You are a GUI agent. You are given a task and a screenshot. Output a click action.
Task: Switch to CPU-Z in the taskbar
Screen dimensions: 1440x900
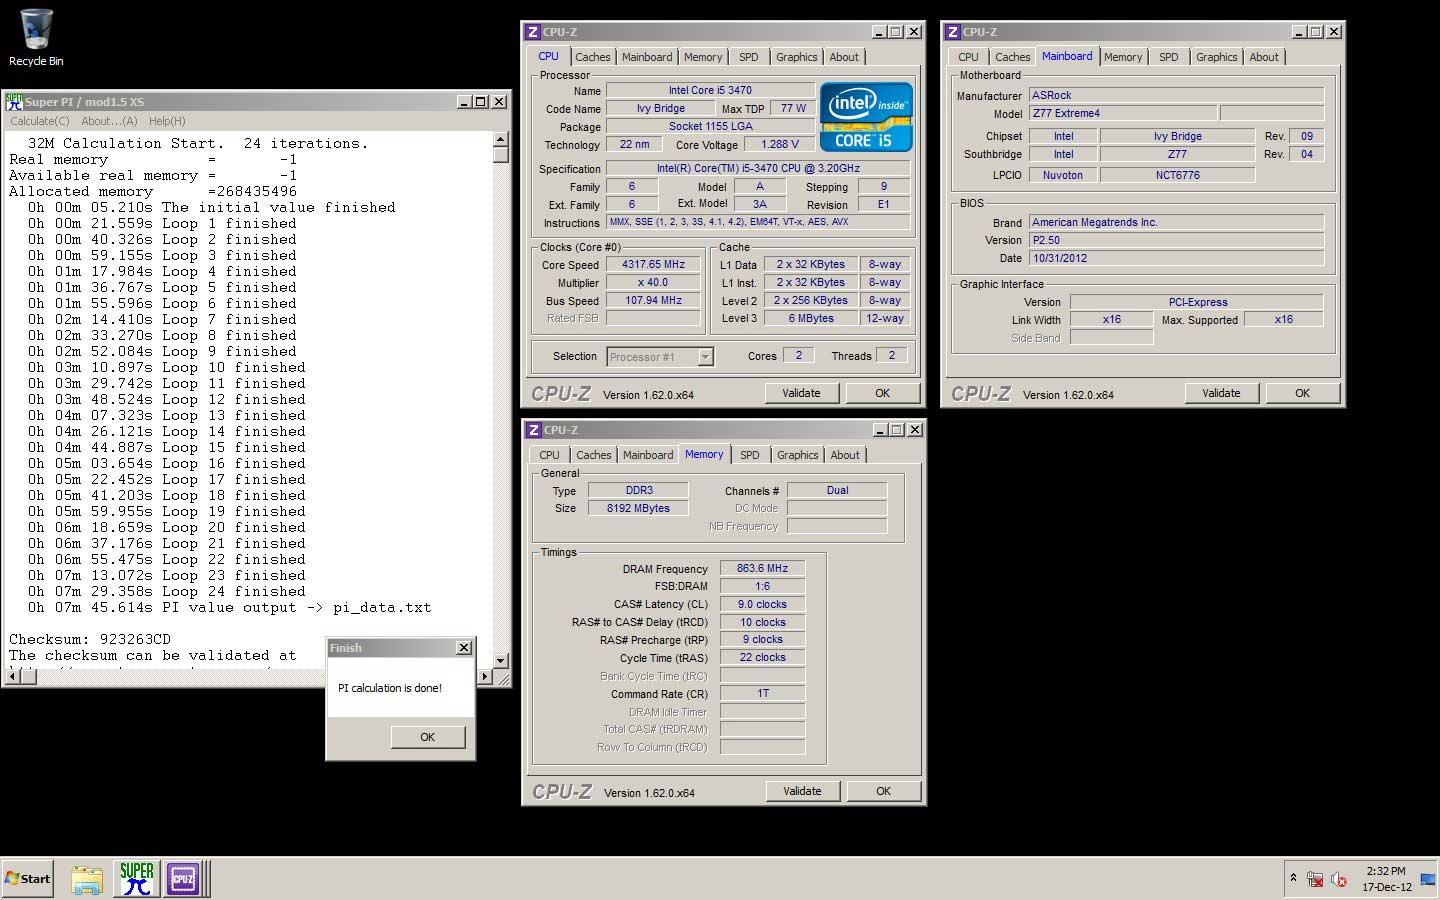tap(183, 879)
